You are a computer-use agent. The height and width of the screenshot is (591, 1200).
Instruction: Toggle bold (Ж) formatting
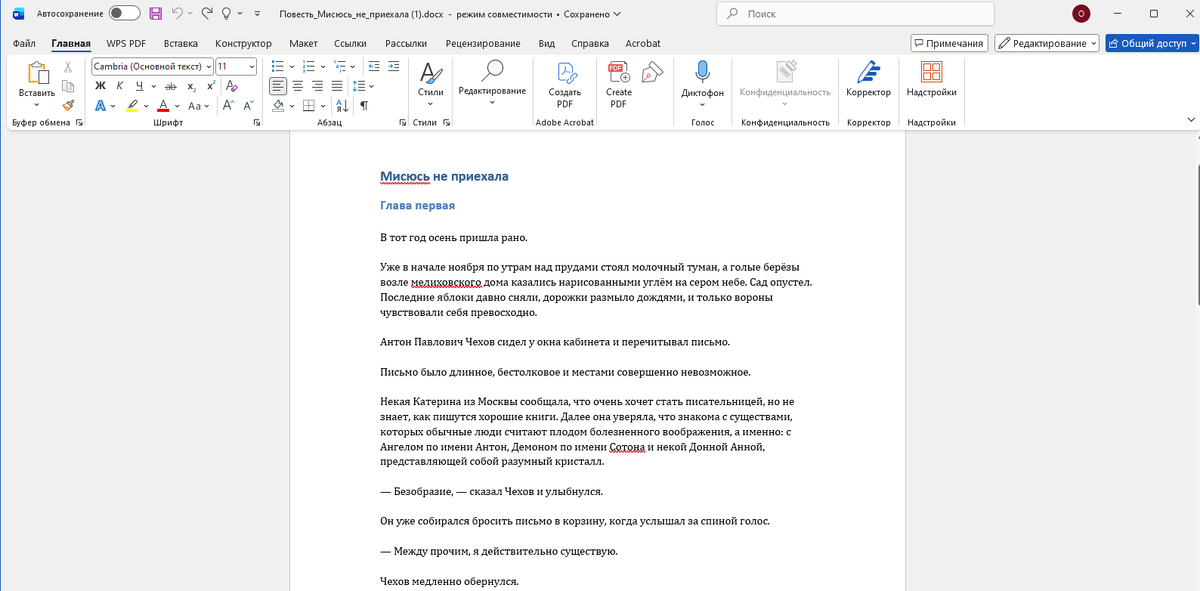(x=101, y=86)
